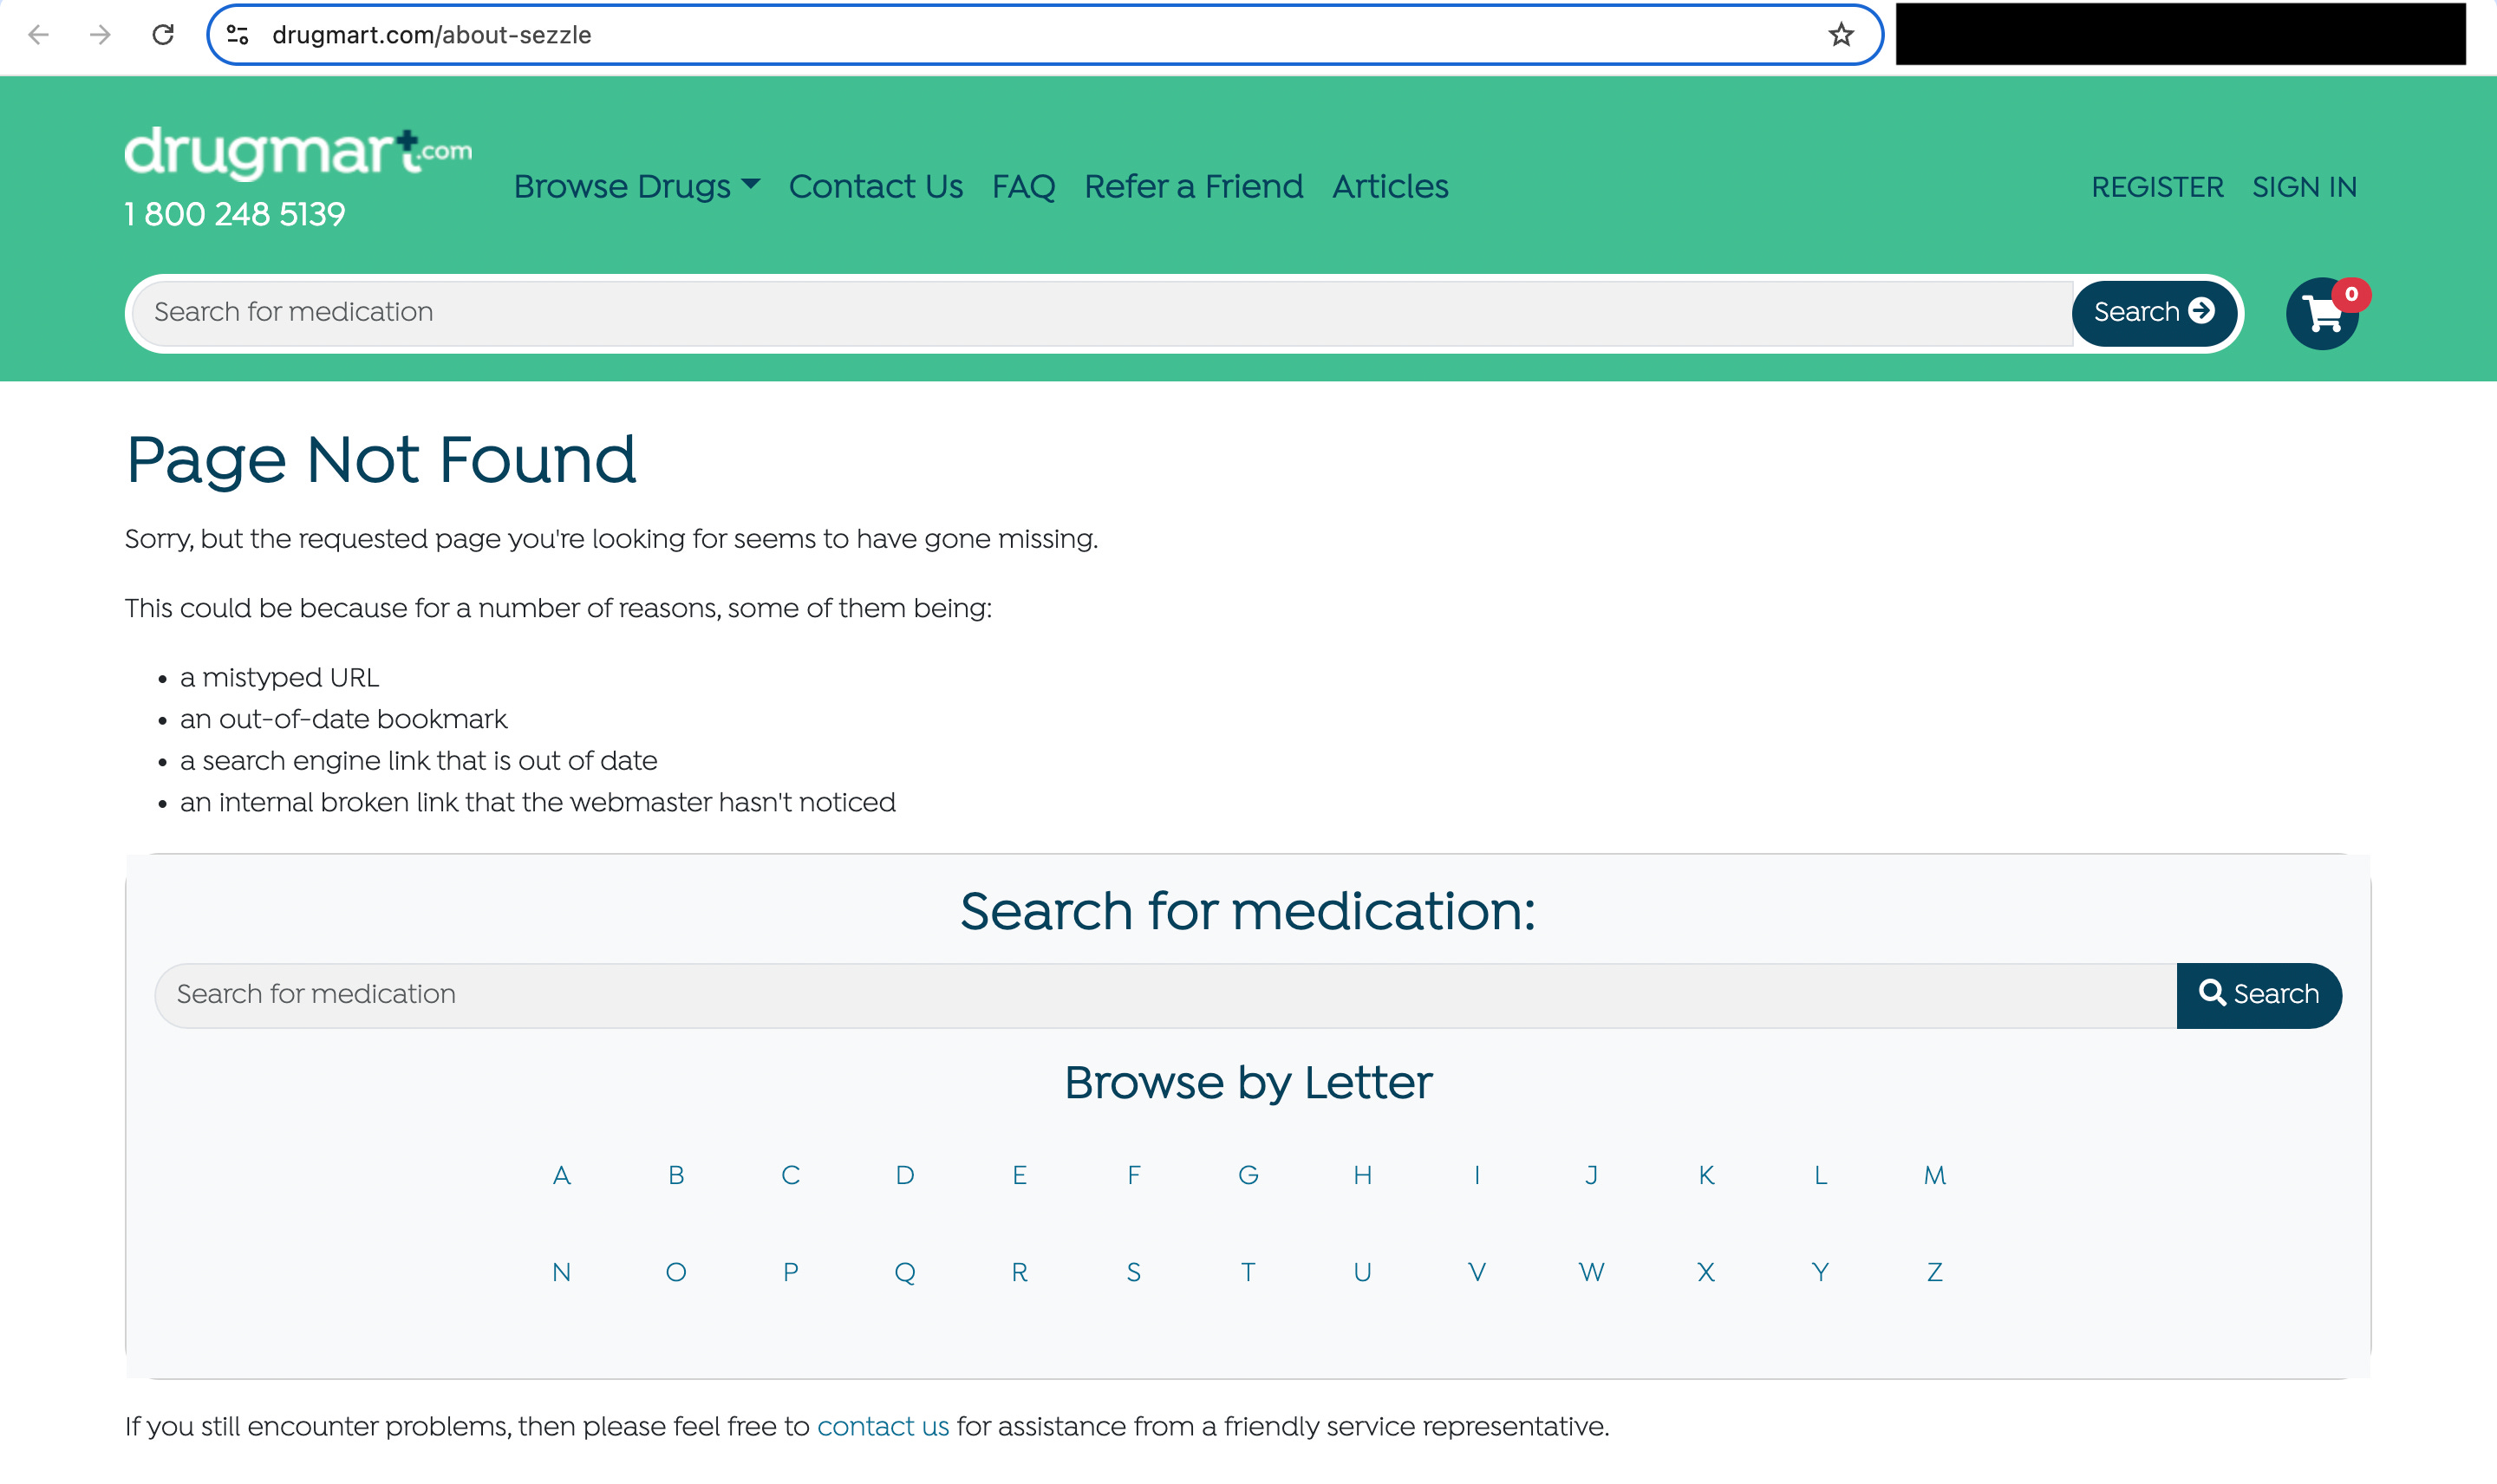This screenshot has height=1484, width=2497.
Task: Click the 'Search for medication:' heading
Action: tap(1248, 911)
